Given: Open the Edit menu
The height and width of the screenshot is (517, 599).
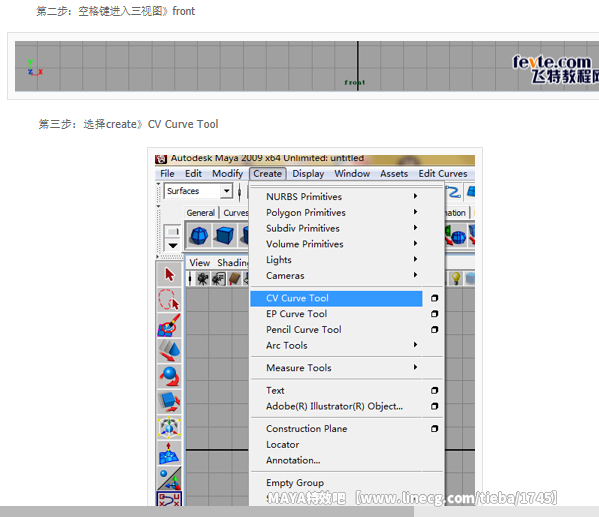Looking at the screenshot, I should point(193,173).
